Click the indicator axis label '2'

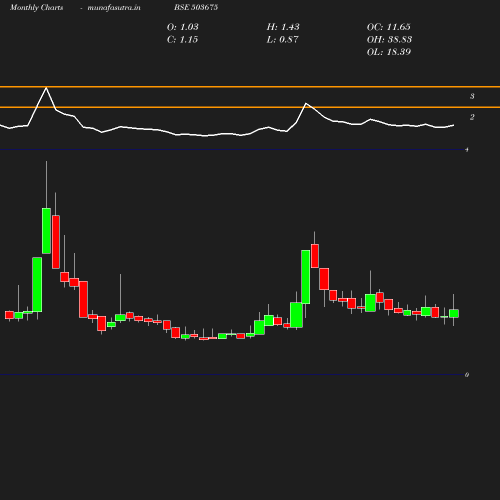pos(472,117)
